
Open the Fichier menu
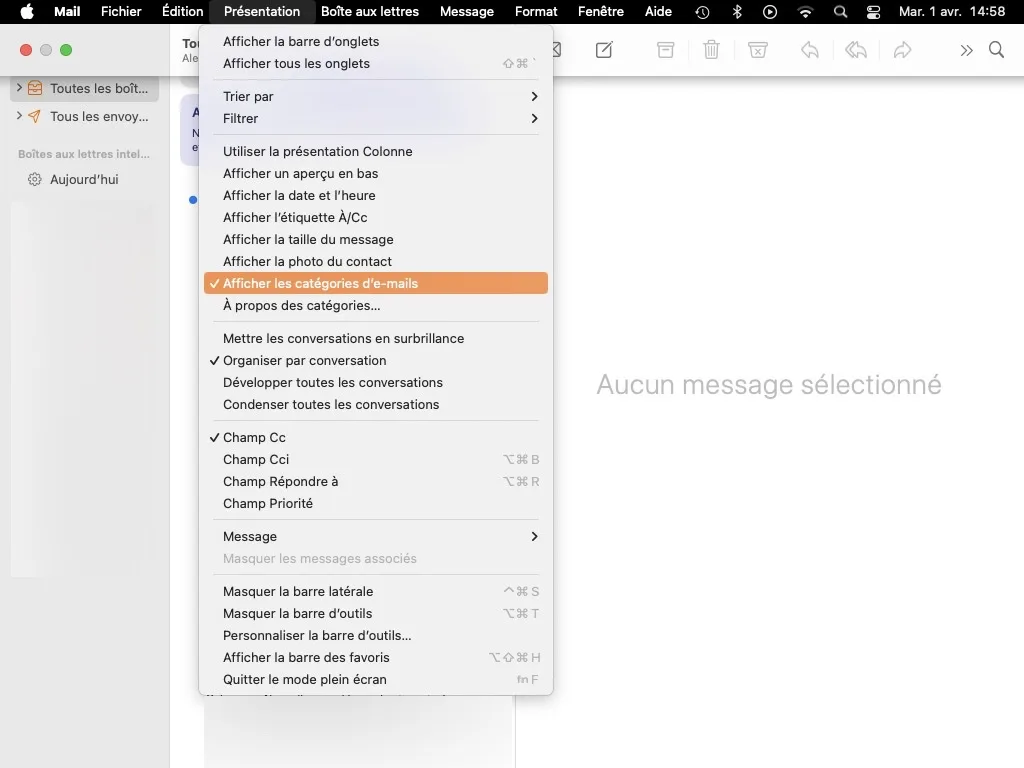(121, 12)
